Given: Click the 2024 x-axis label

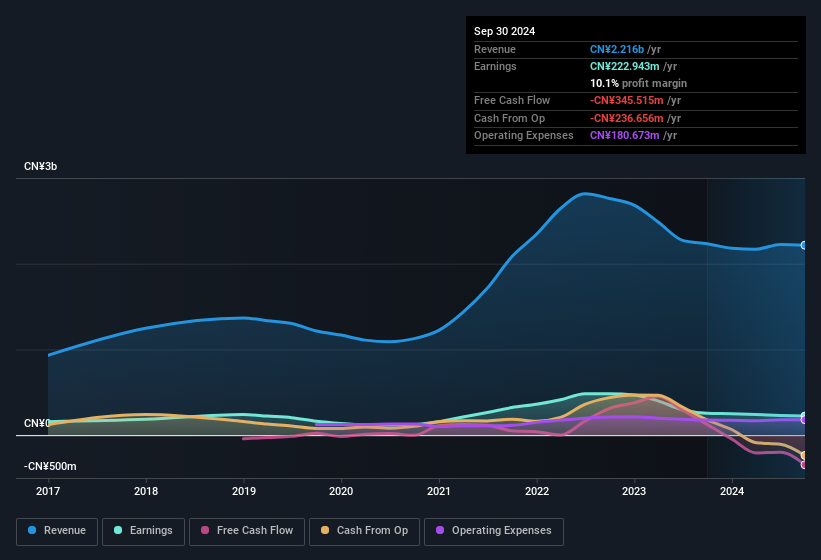Looking at the screenshot, I should [732, 491].
